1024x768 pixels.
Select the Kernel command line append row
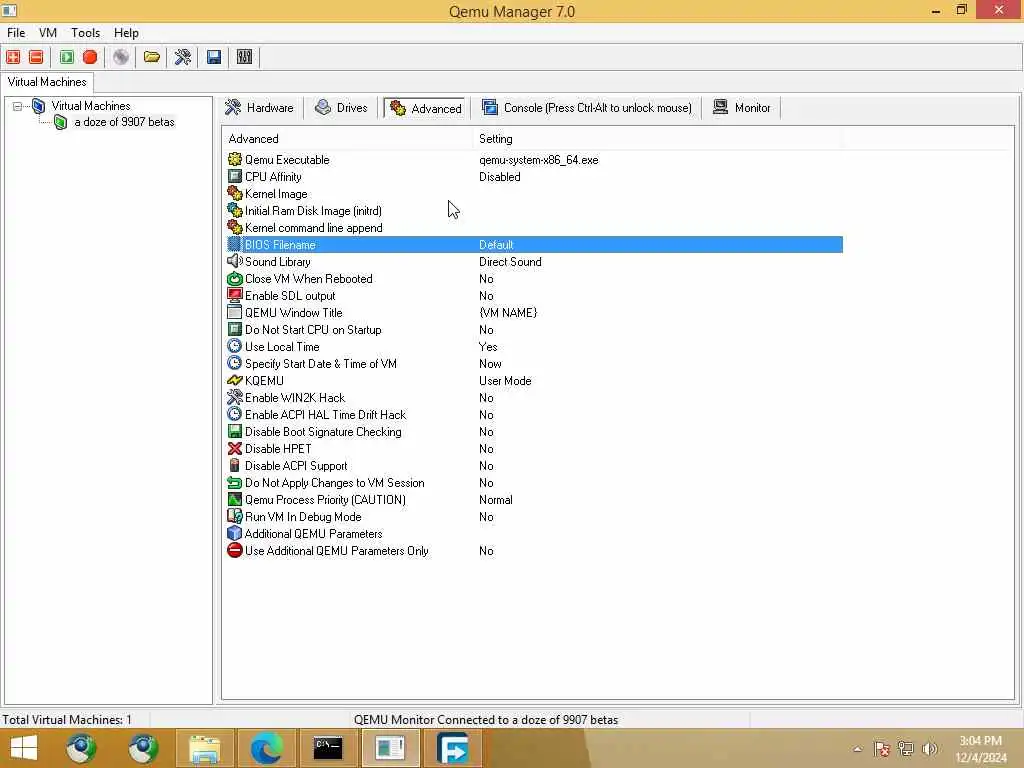tap(534, 228)
